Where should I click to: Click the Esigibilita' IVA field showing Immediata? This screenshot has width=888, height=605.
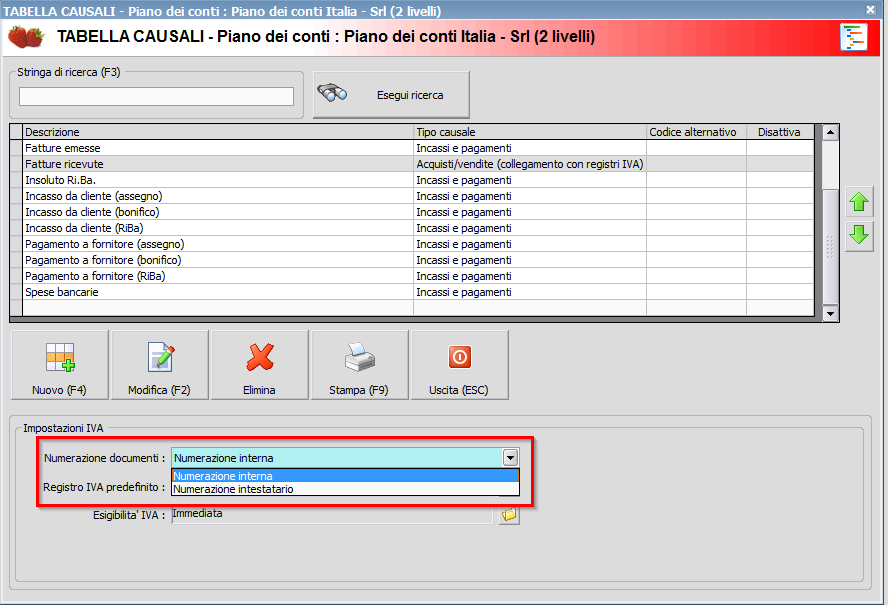pyautogui.click(x=332, y=514)
